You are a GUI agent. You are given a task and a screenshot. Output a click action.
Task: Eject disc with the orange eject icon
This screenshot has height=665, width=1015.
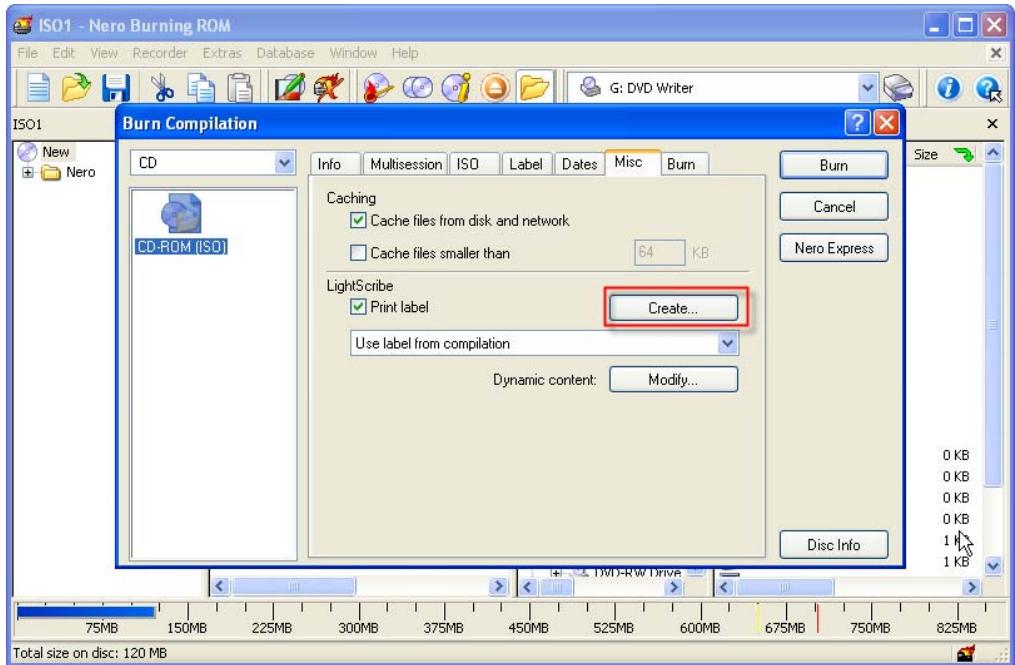(495, 87)
